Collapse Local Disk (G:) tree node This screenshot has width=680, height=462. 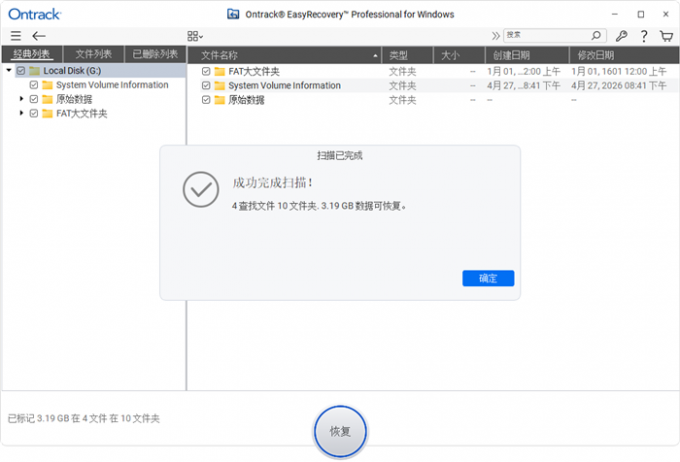pyautogui.click(x=9, y=70)
